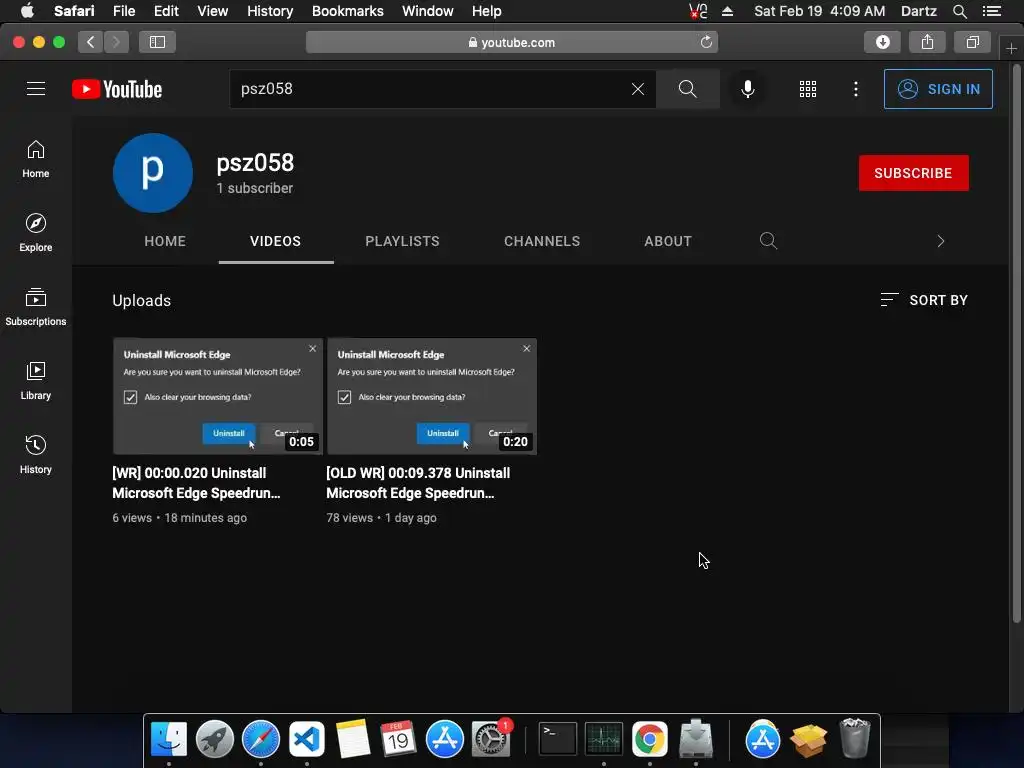The width and height of the screenshot is (1024, 768).
Task: Open Safari downloads button
Action: tap(882, 42)
